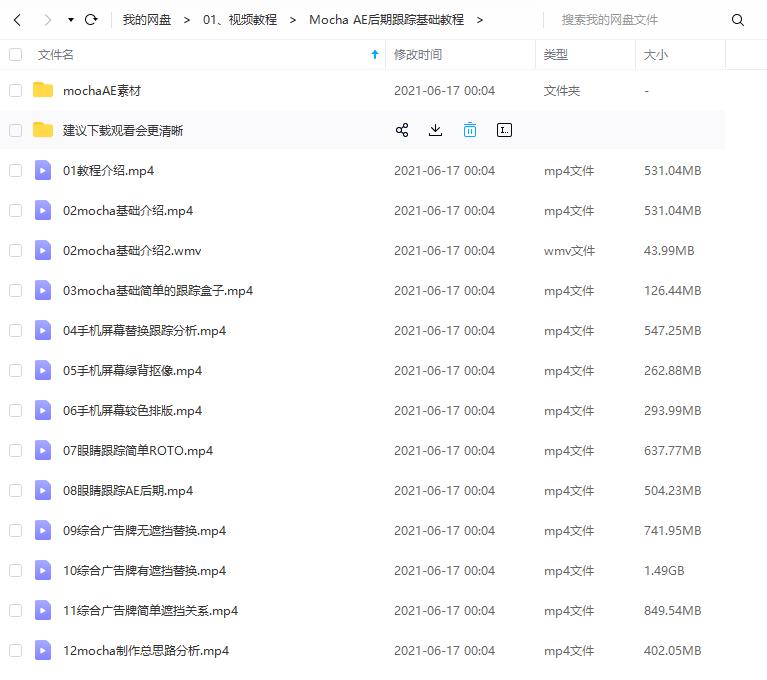767x680 pixels.
Task: Refresh the file list
Action: pos(91,20)
